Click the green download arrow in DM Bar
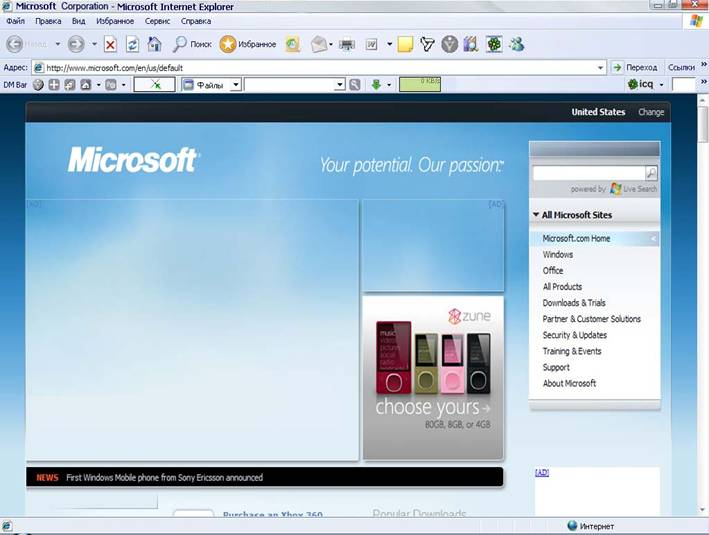The width and height of the screenshot is (709, 535). [x=376, y=85]
